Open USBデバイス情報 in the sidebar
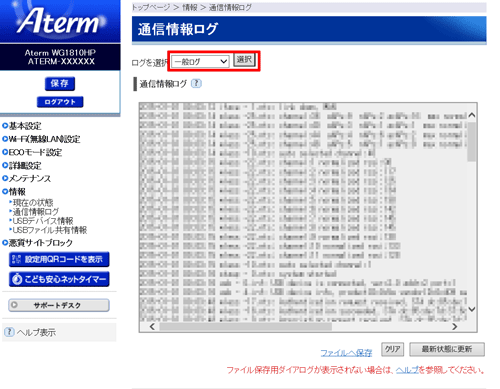 click(43, 221)
